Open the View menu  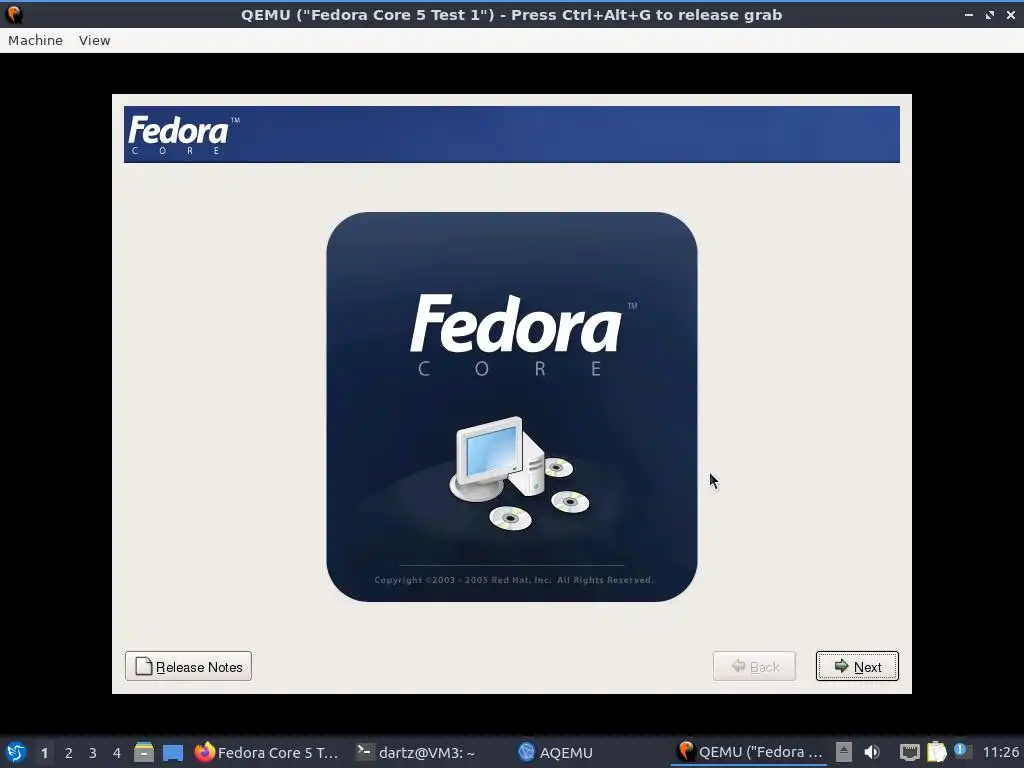click(94, 40)
